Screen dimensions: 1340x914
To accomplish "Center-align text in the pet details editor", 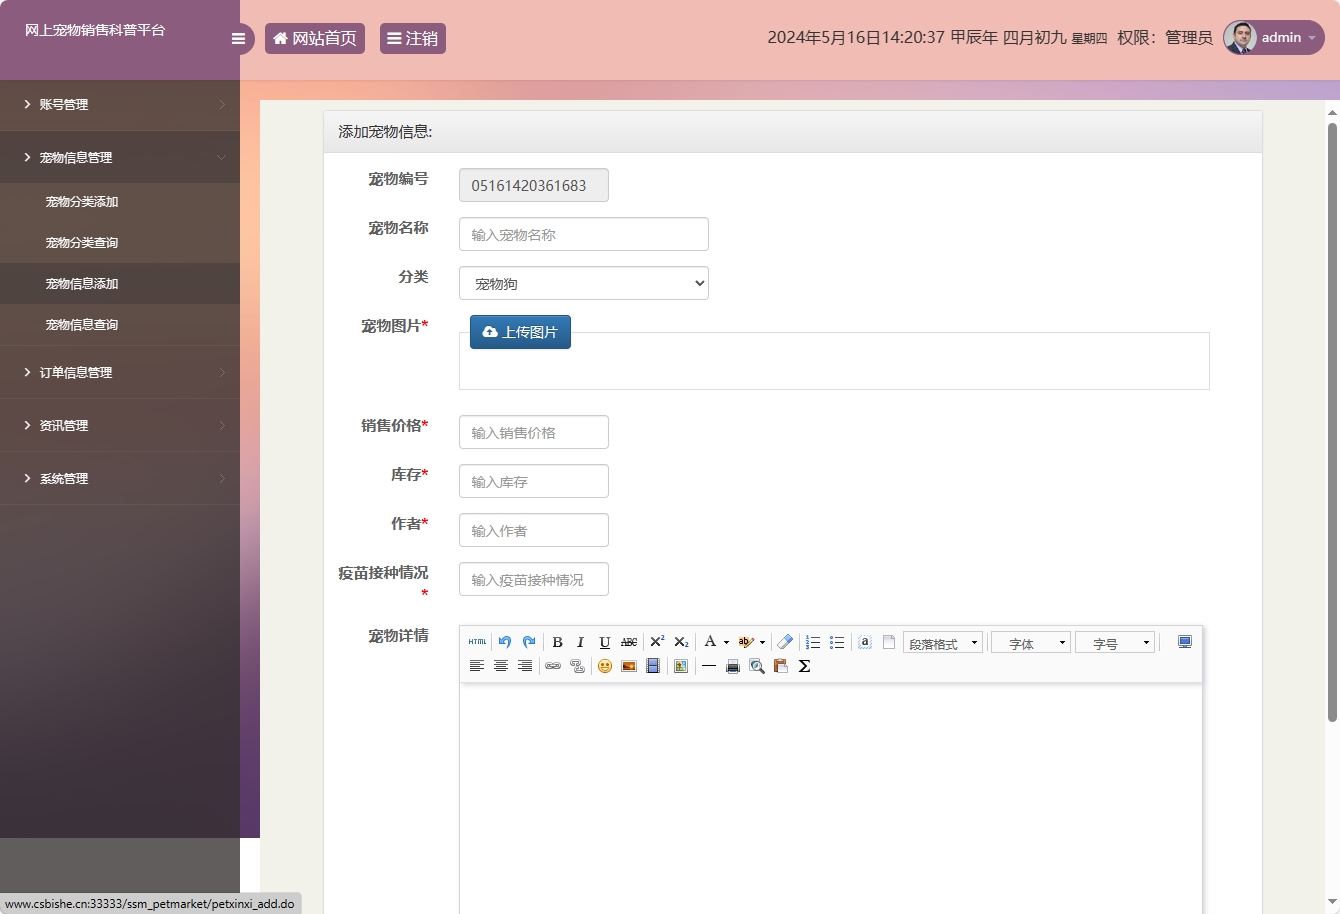I will click(500, 665).
